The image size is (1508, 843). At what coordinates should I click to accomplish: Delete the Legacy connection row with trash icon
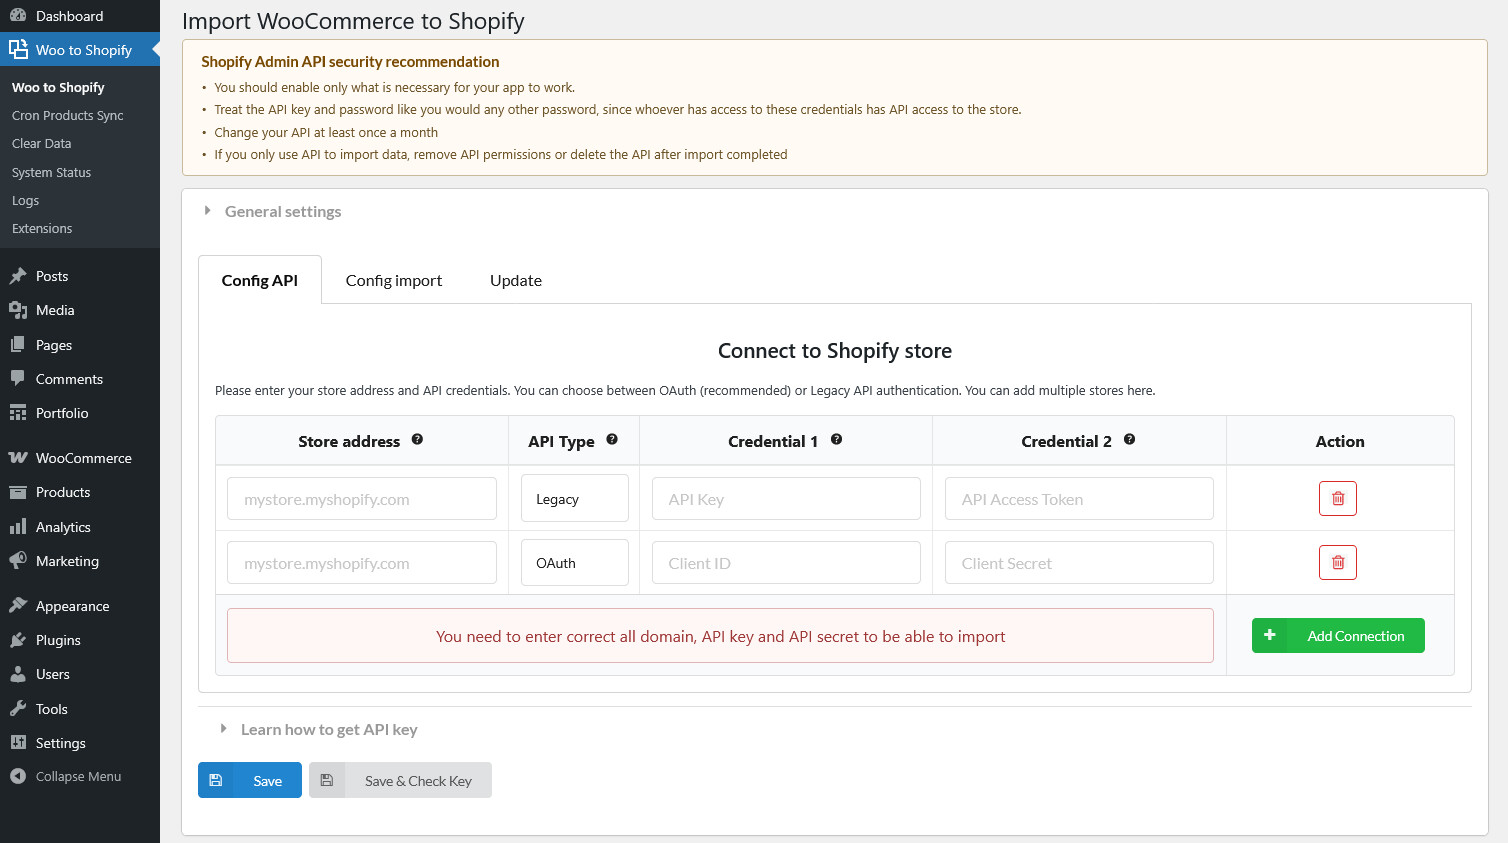(x=1337, y=498)
